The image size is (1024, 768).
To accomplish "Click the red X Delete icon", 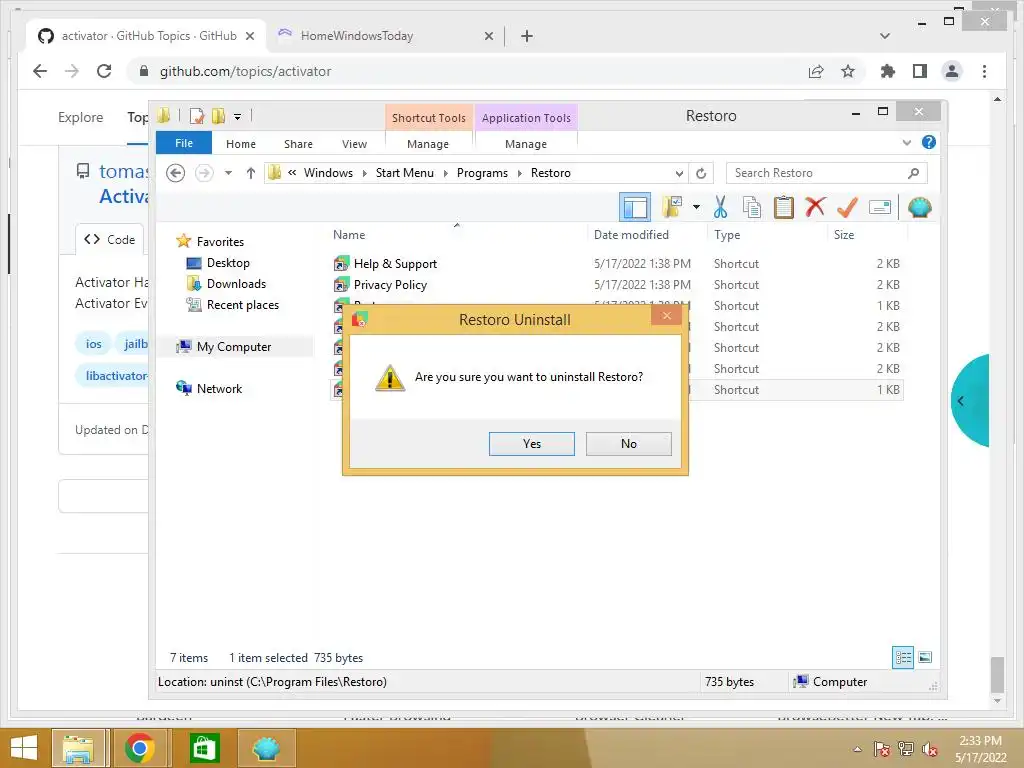I will 815,207.
